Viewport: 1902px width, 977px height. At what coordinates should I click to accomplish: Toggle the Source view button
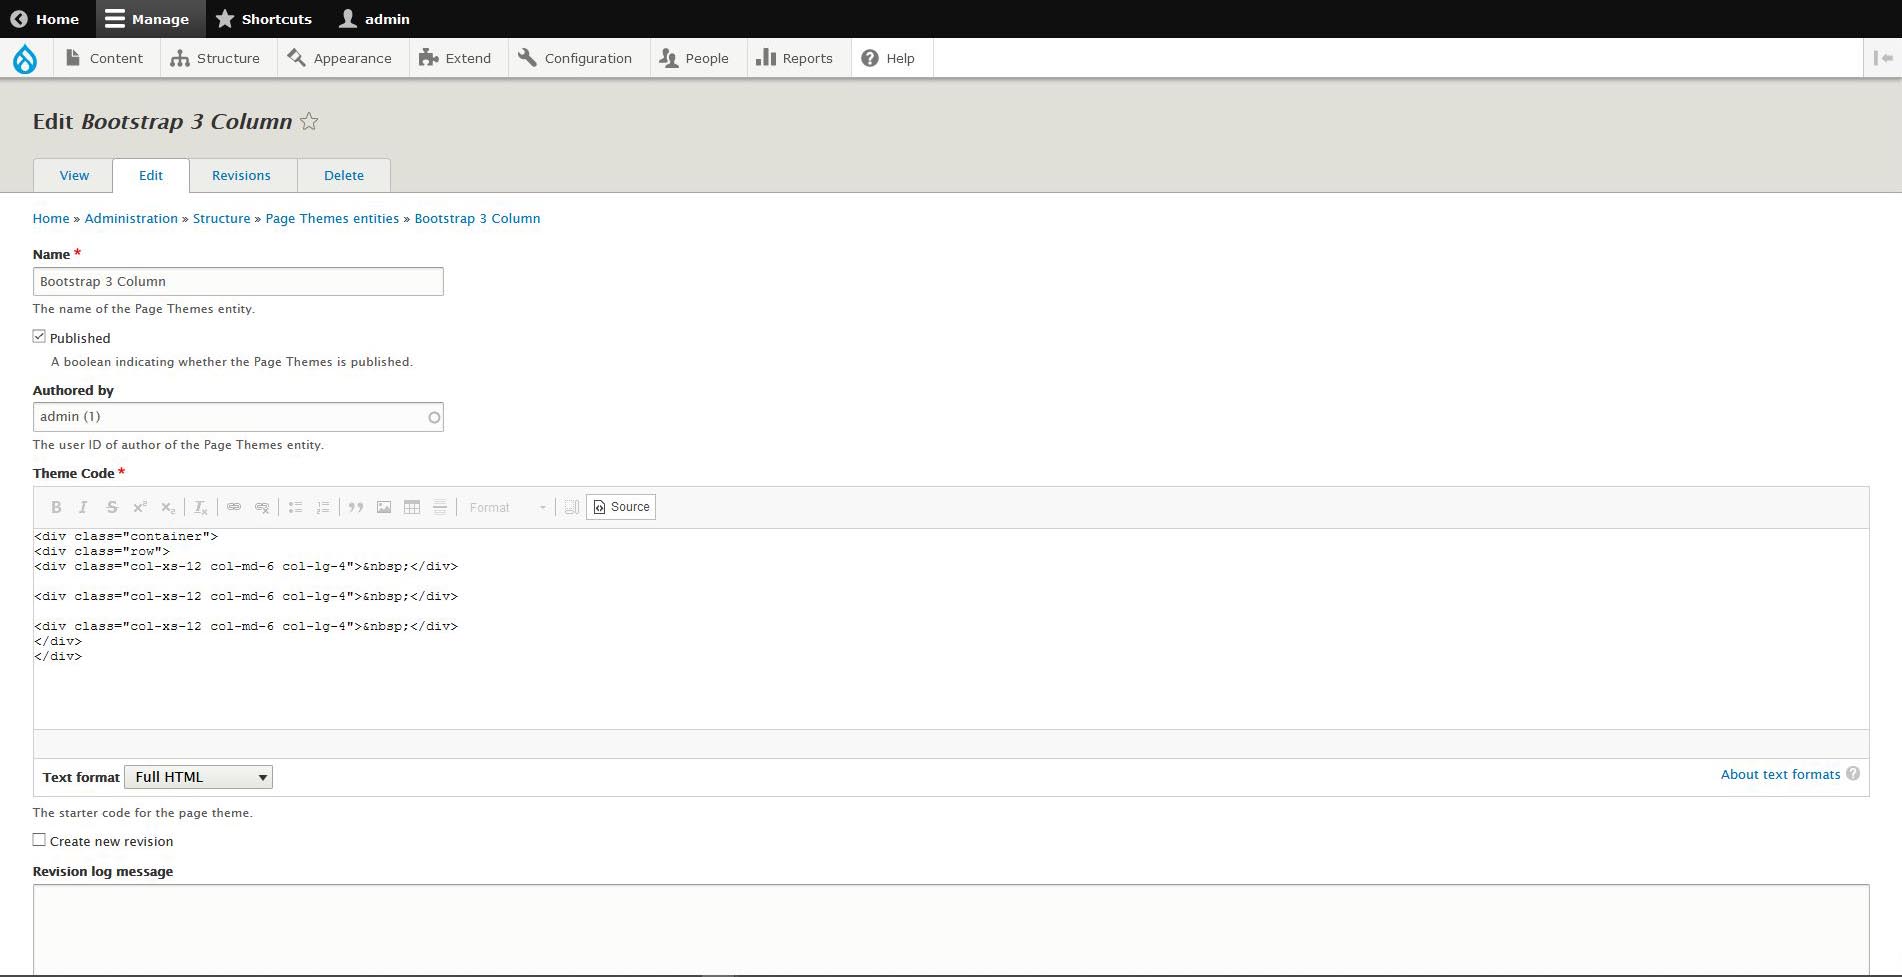point(621,507)
